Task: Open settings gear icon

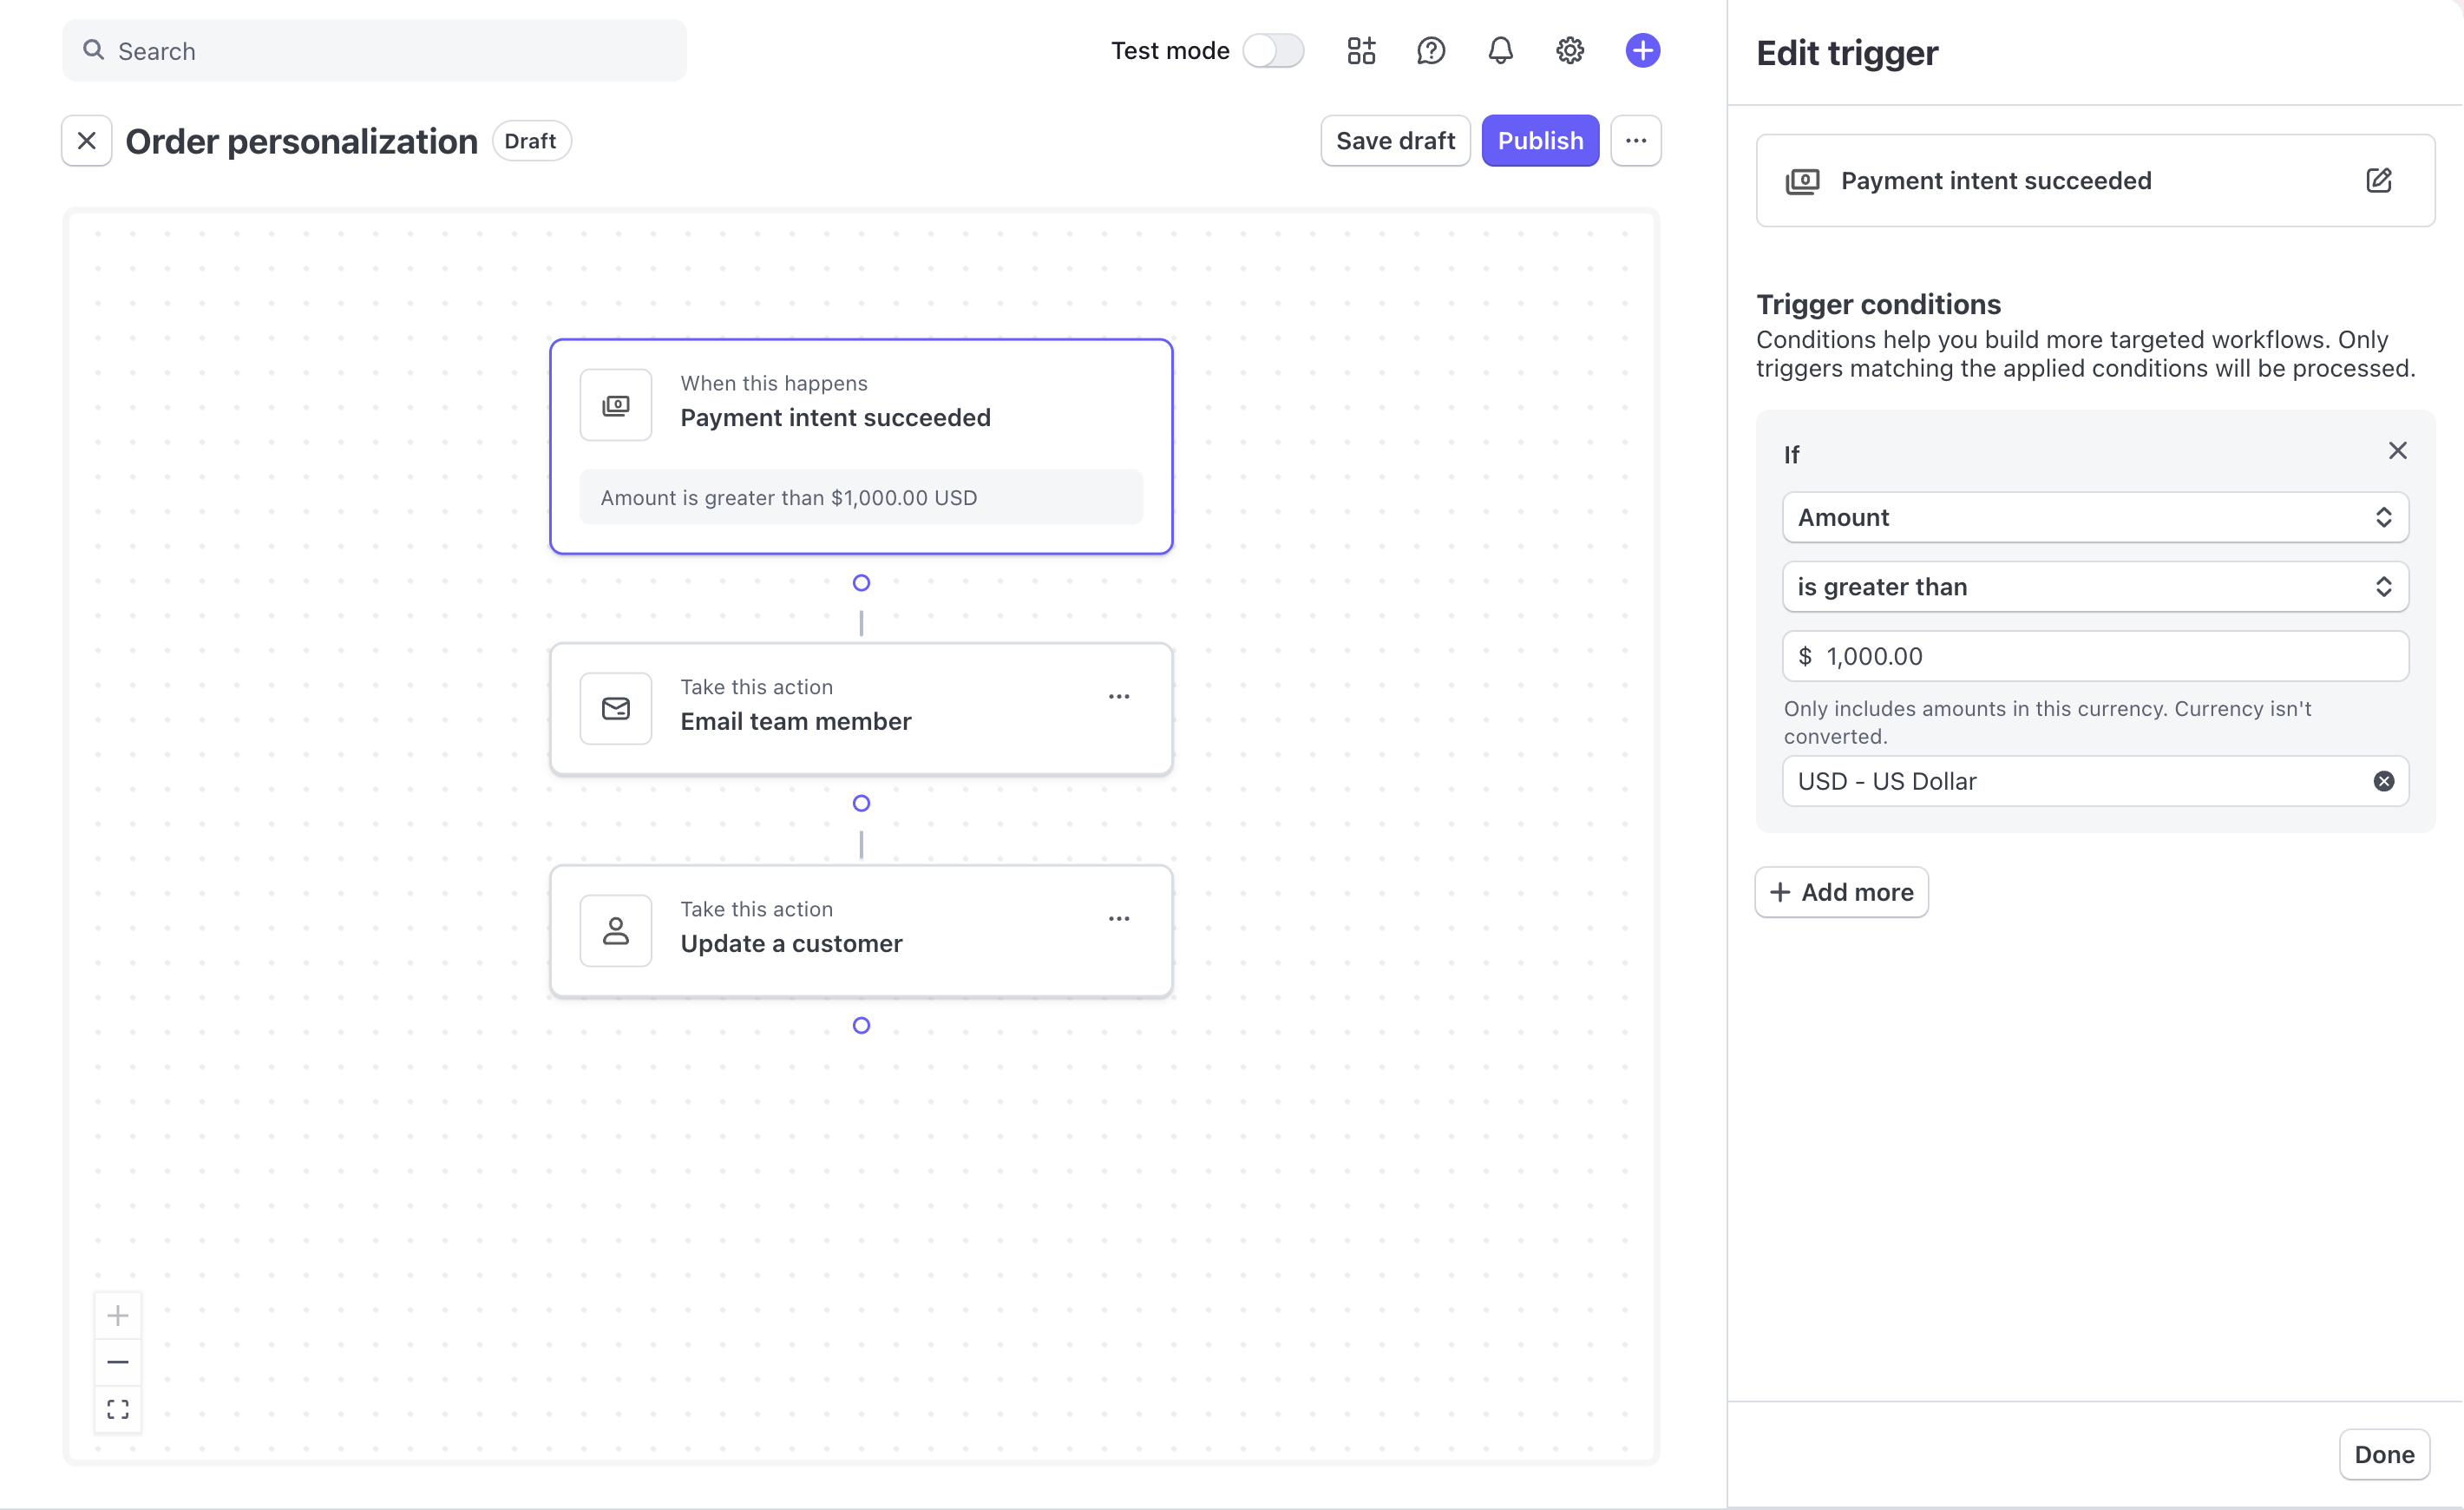Action: coord(1570,51)
